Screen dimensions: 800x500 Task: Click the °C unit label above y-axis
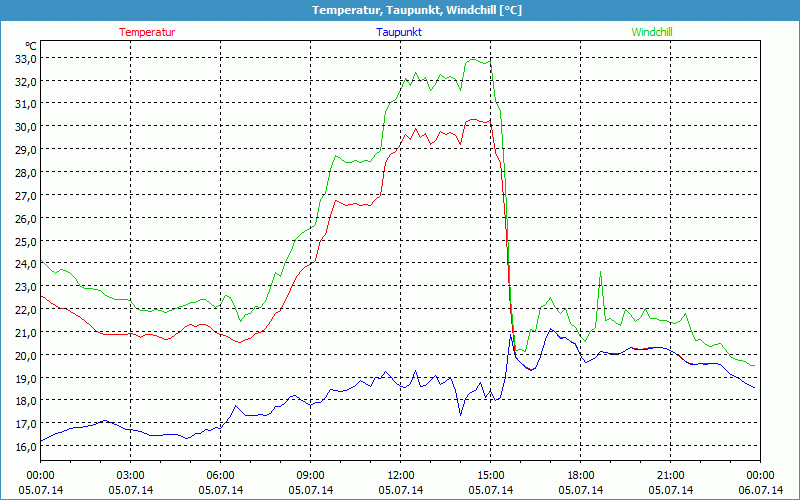(x=31, y=46)
